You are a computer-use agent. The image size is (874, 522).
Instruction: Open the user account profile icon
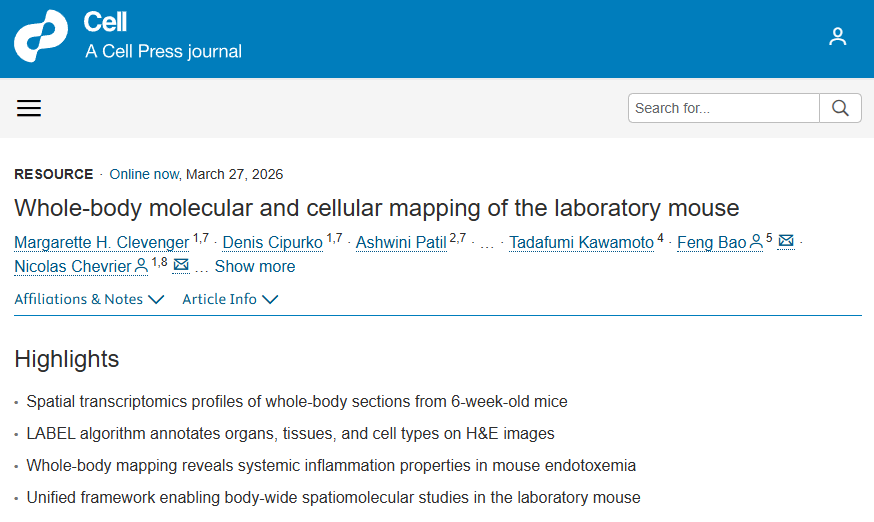838,37
